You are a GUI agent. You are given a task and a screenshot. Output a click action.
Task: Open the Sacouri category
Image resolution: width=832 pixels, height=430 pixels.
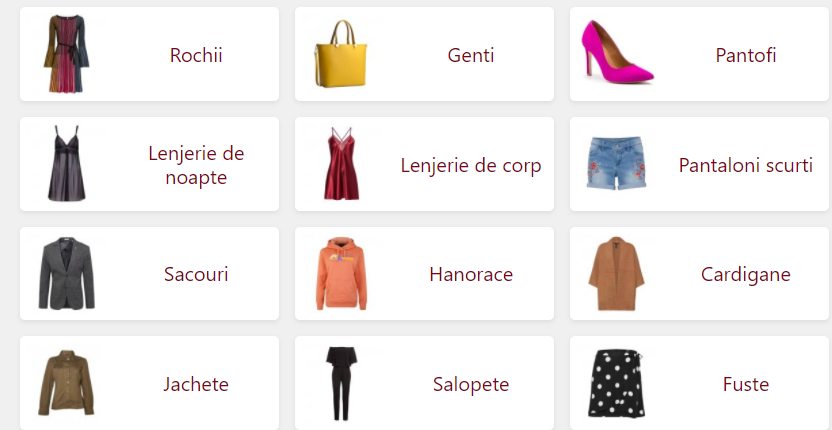(196, 274)
